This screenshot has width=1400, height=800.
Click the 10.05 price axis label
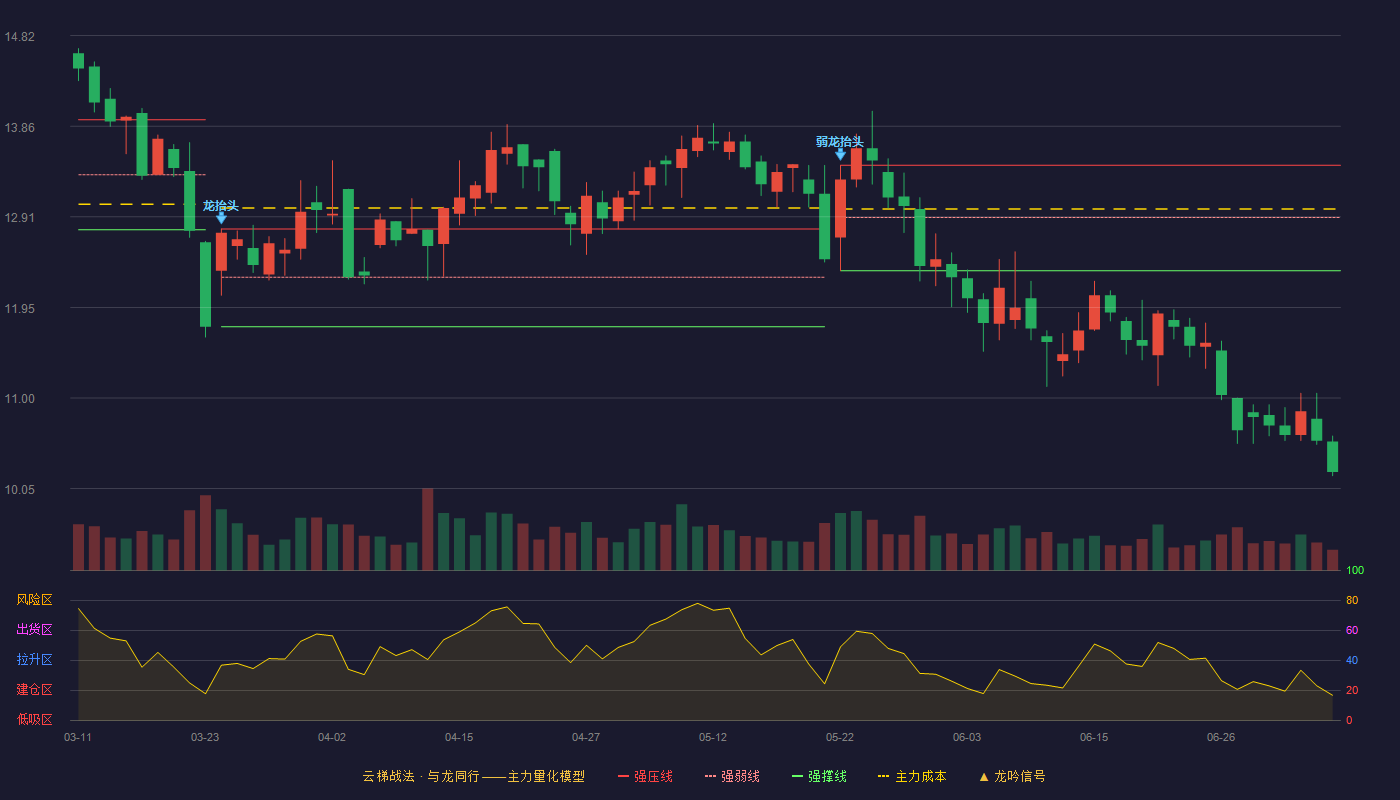pos(19,489)
